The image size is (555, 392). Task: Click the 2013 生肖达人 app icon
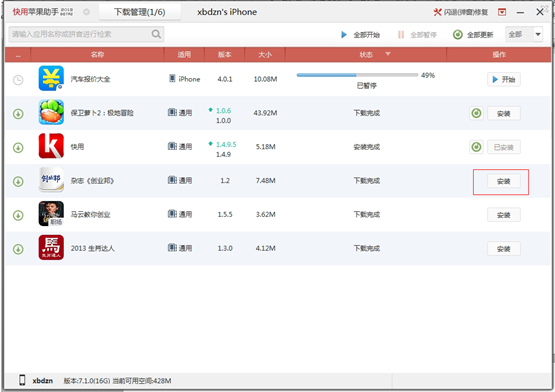point(51,248)
